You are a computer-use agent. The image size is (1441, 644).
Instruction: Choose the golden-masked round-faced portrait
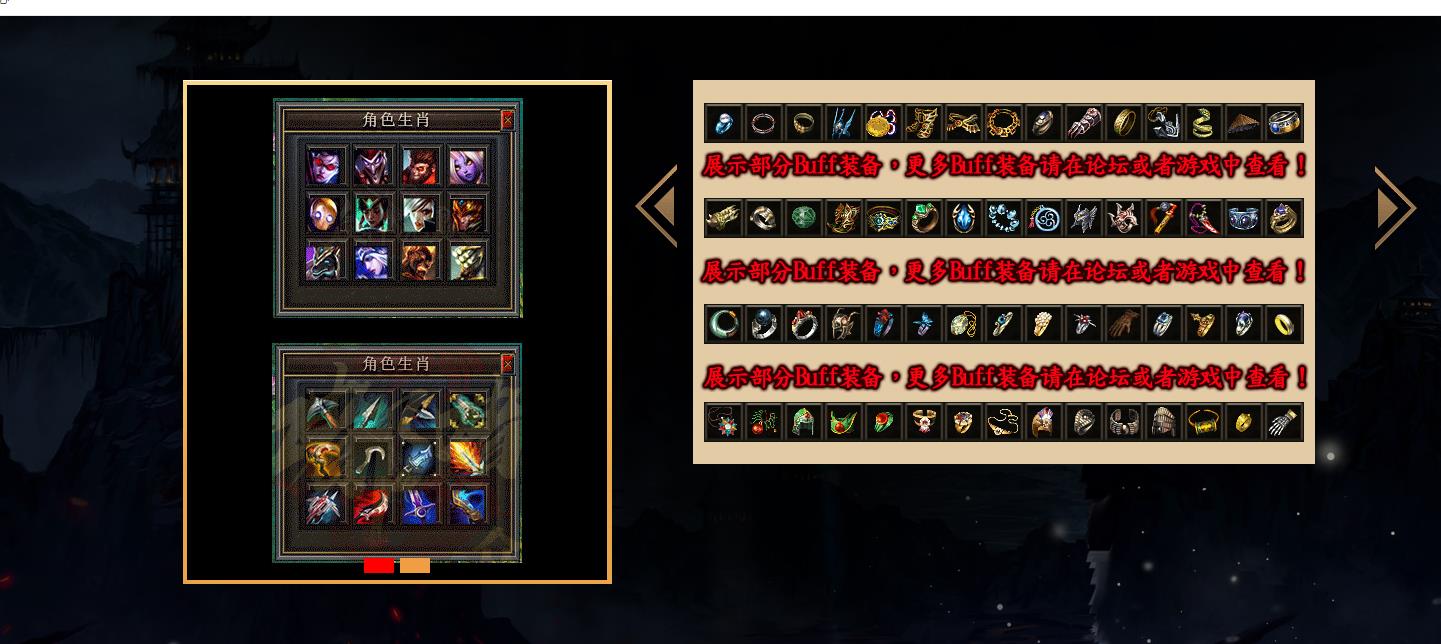pos(324,213)
